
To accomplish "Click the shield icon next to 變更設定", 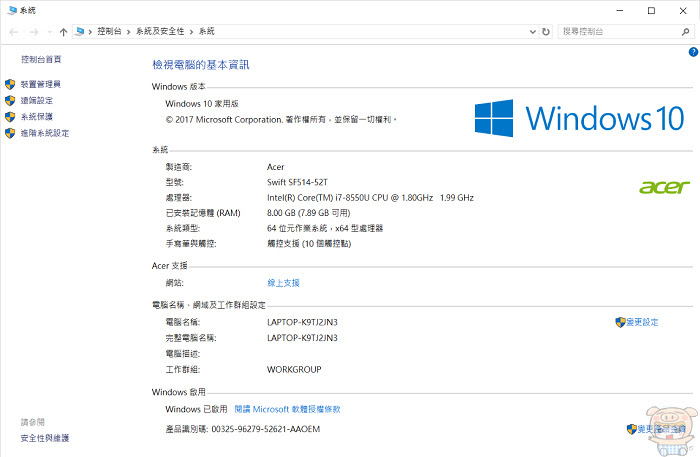I will click(x=620, y=322).
